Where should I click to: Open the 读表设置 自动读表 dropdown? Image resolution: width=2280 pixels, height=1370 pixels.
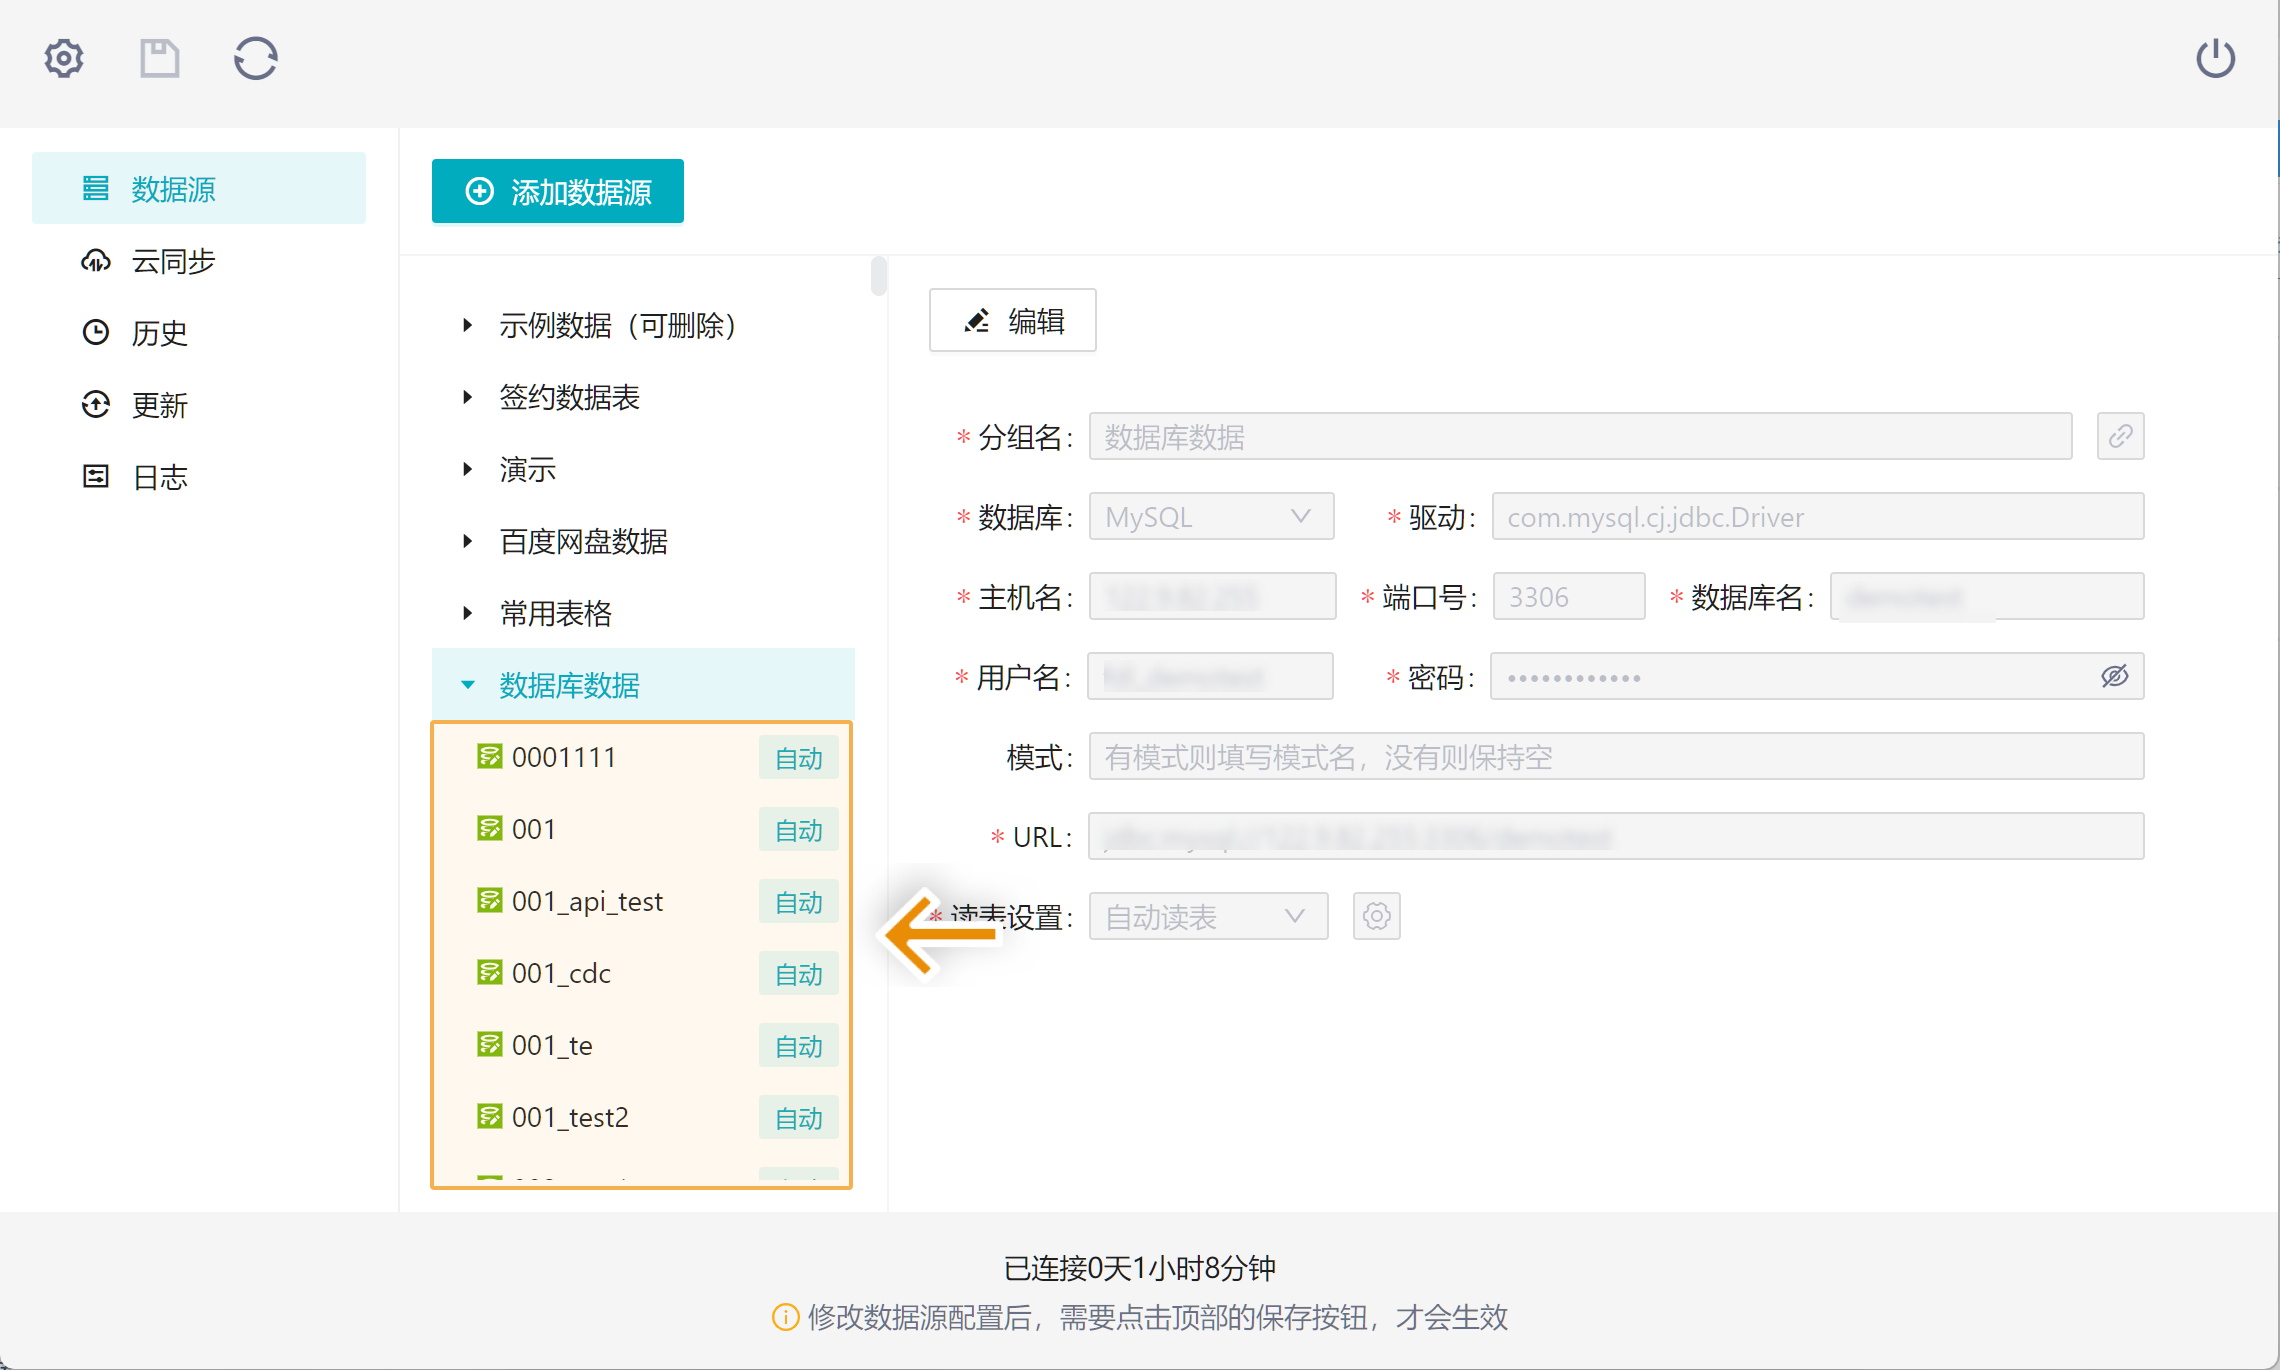tap(1208, 916)
